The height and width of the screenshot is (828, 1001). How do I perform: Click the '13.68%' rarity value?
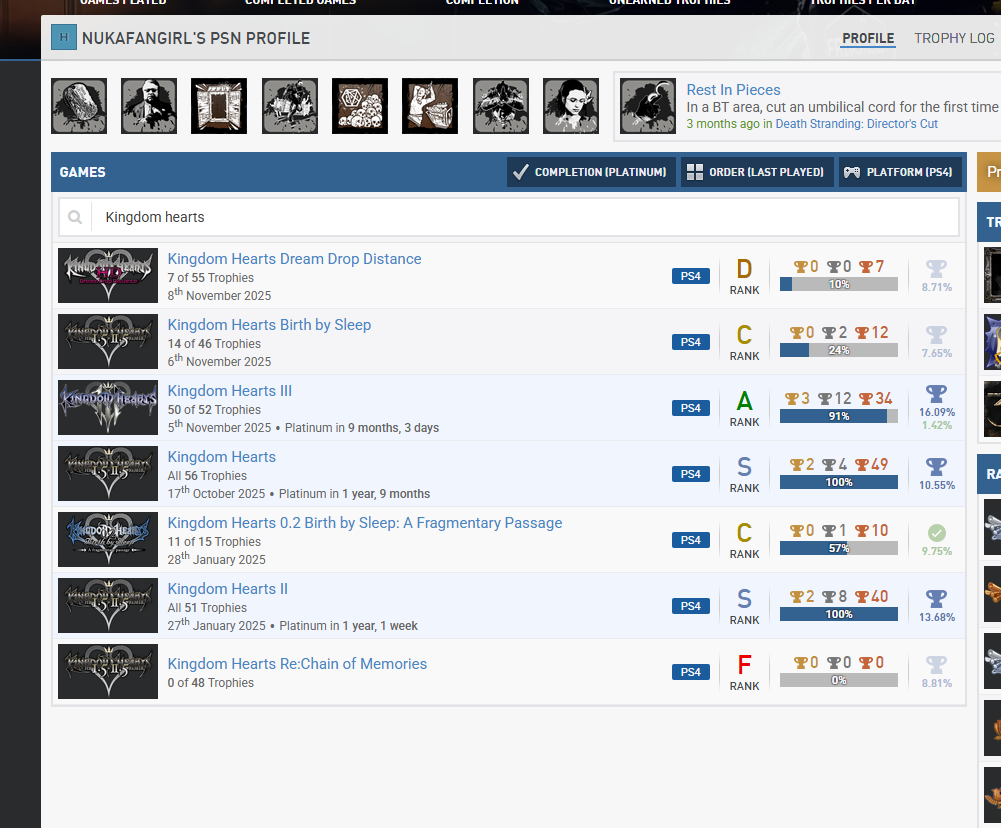point(937,617)
